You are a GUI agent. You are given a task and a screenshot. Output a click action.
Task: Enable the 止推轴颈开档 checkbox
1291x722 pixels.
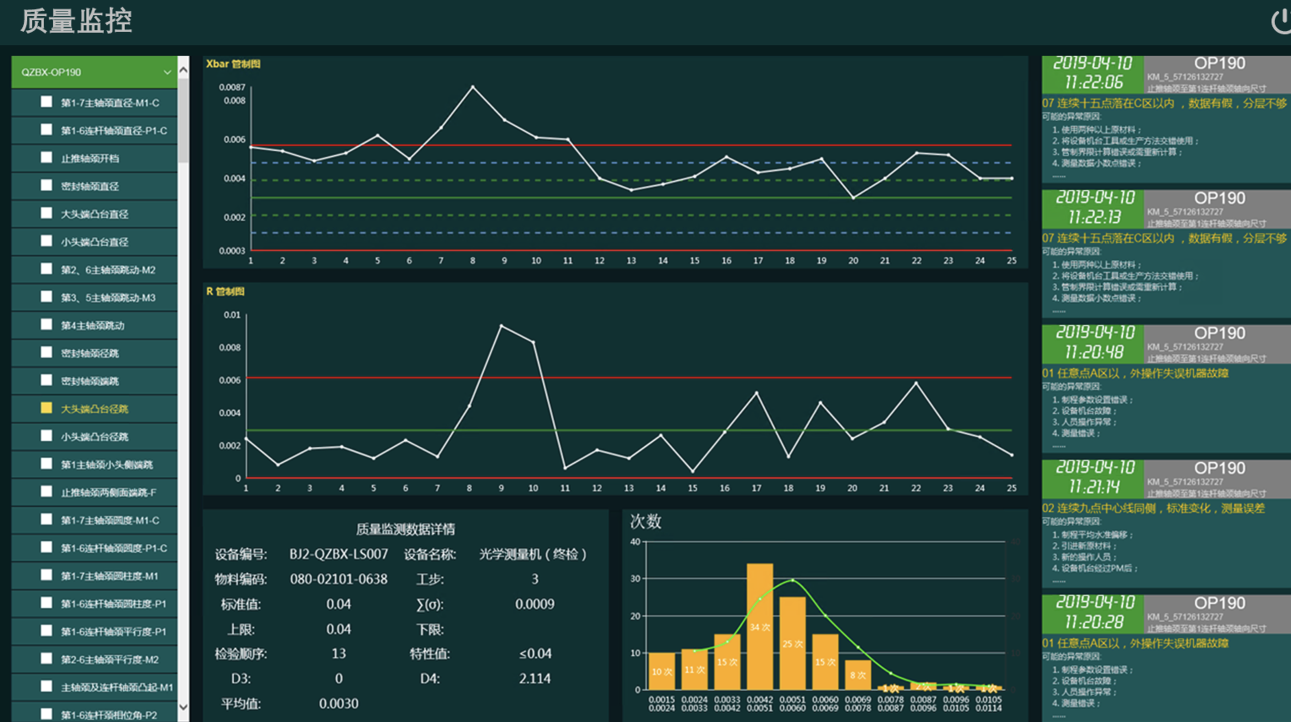(46, 157)
